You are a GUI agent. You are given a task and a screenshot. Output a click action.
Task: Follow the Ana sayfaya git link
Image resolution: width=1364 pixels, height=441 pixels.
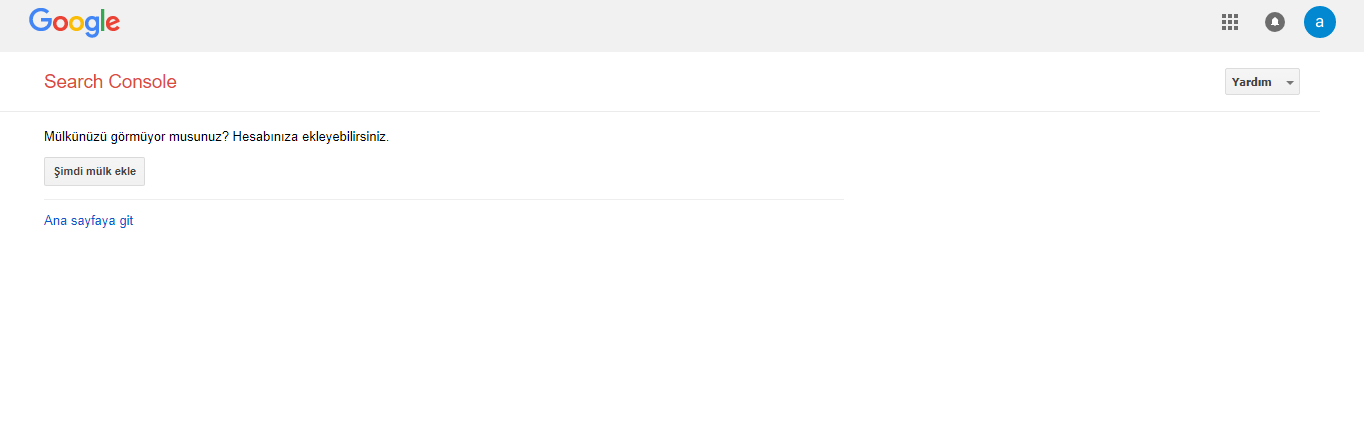[x=89, y=221]
